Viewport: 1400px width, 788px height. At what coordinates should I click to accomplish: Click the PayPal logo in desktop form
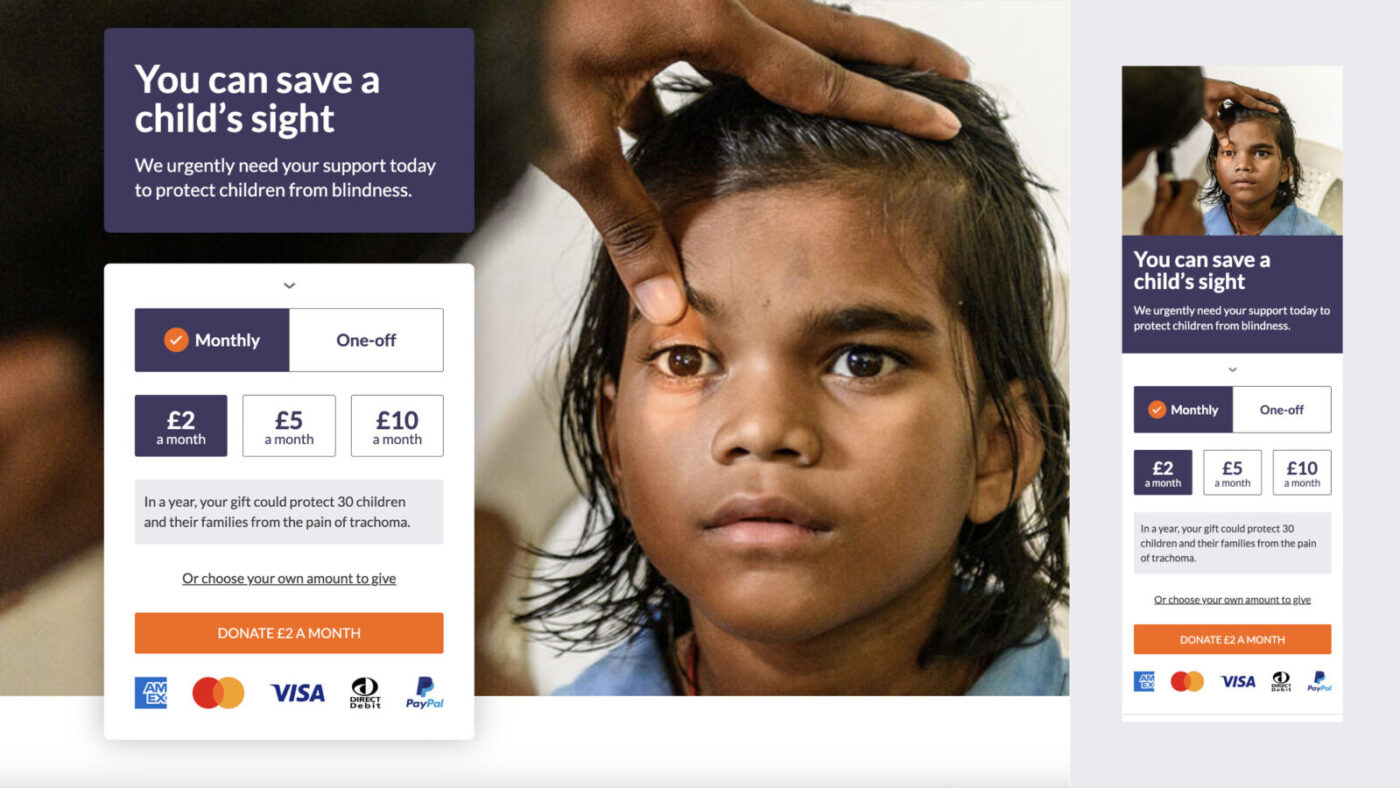click(424, 692)
